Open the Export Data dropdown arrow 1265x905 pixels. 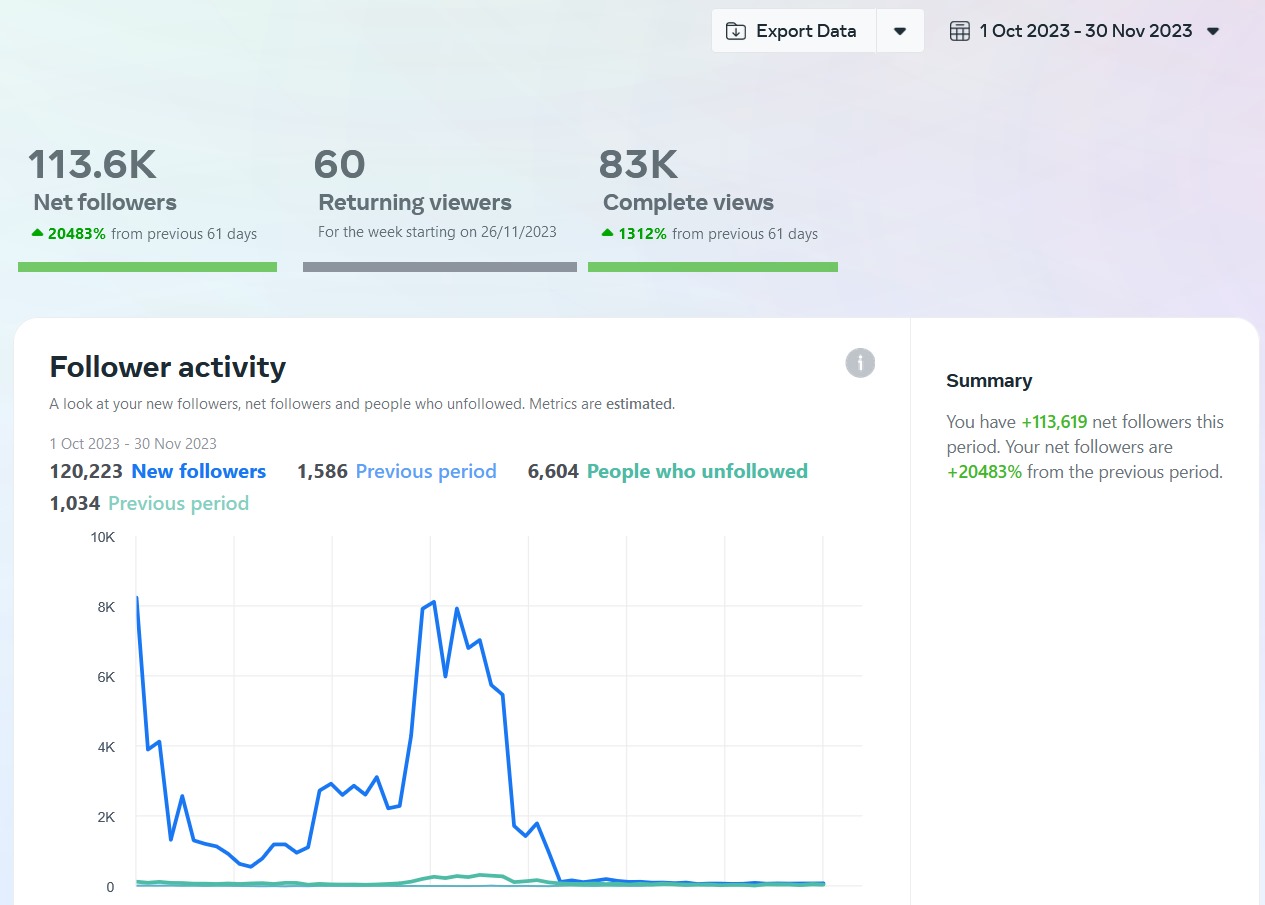pyautogui.click(x=900, y=31)
